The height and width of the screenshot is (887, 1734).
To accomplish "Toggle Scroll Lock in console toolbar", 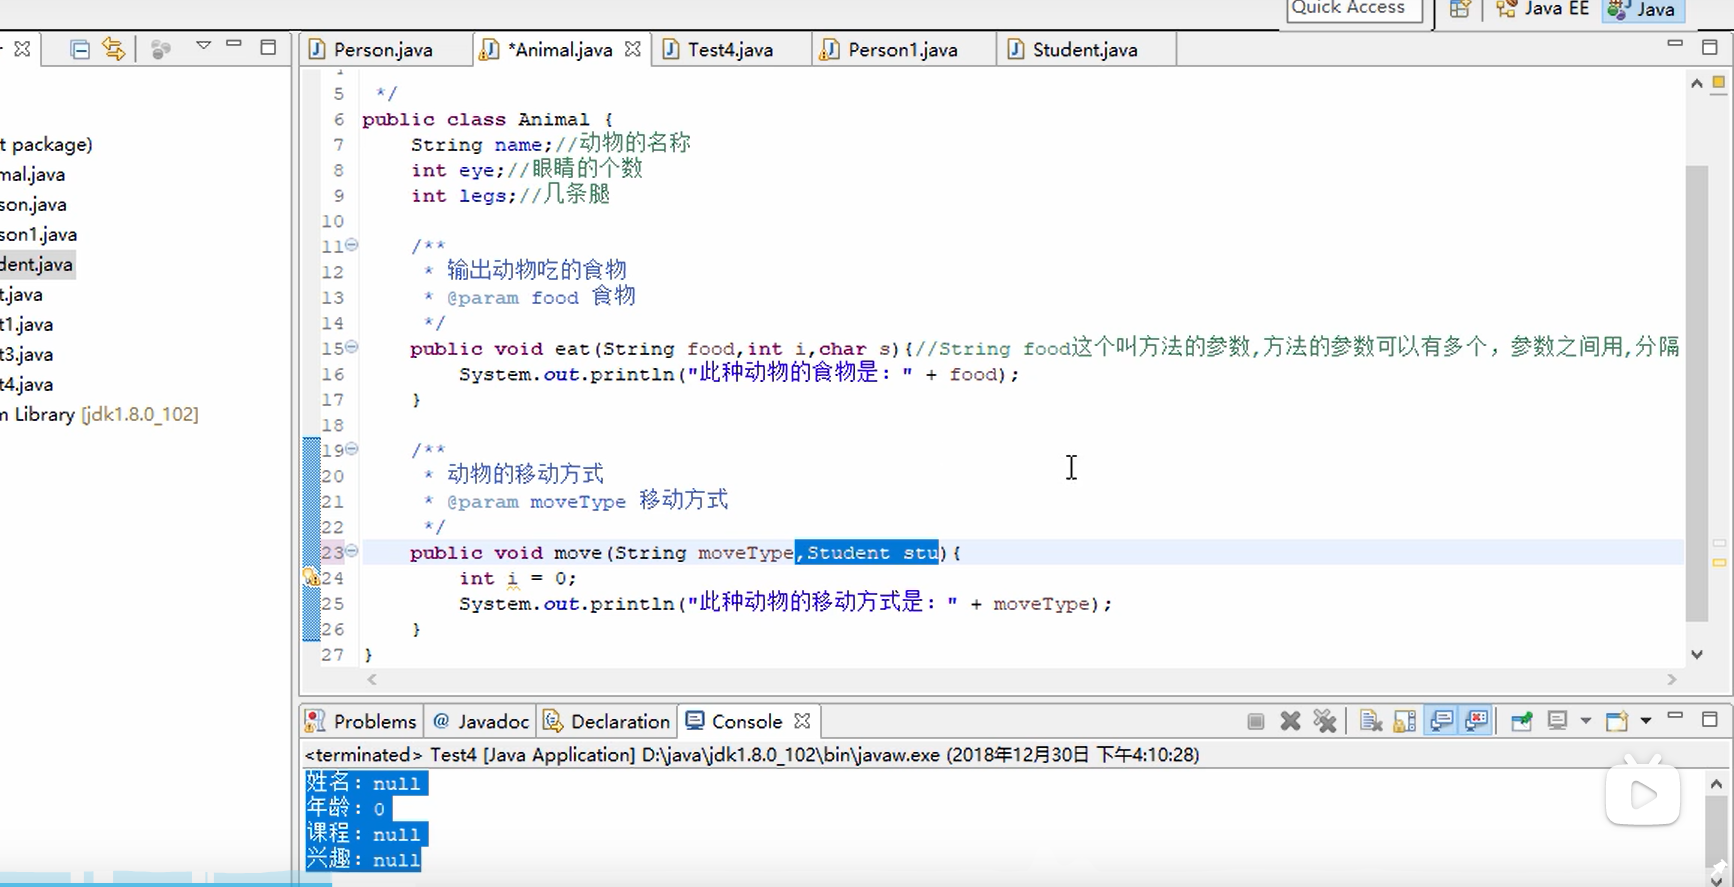I will tap(1405, 721).
